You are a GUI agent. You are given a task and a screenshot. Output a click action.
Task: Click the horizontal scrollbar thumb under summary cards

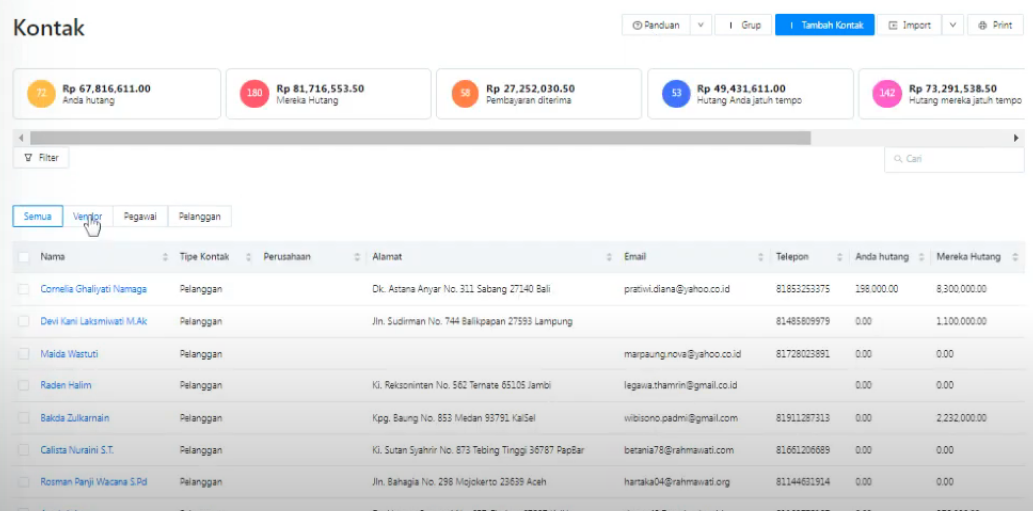(420, 138)
